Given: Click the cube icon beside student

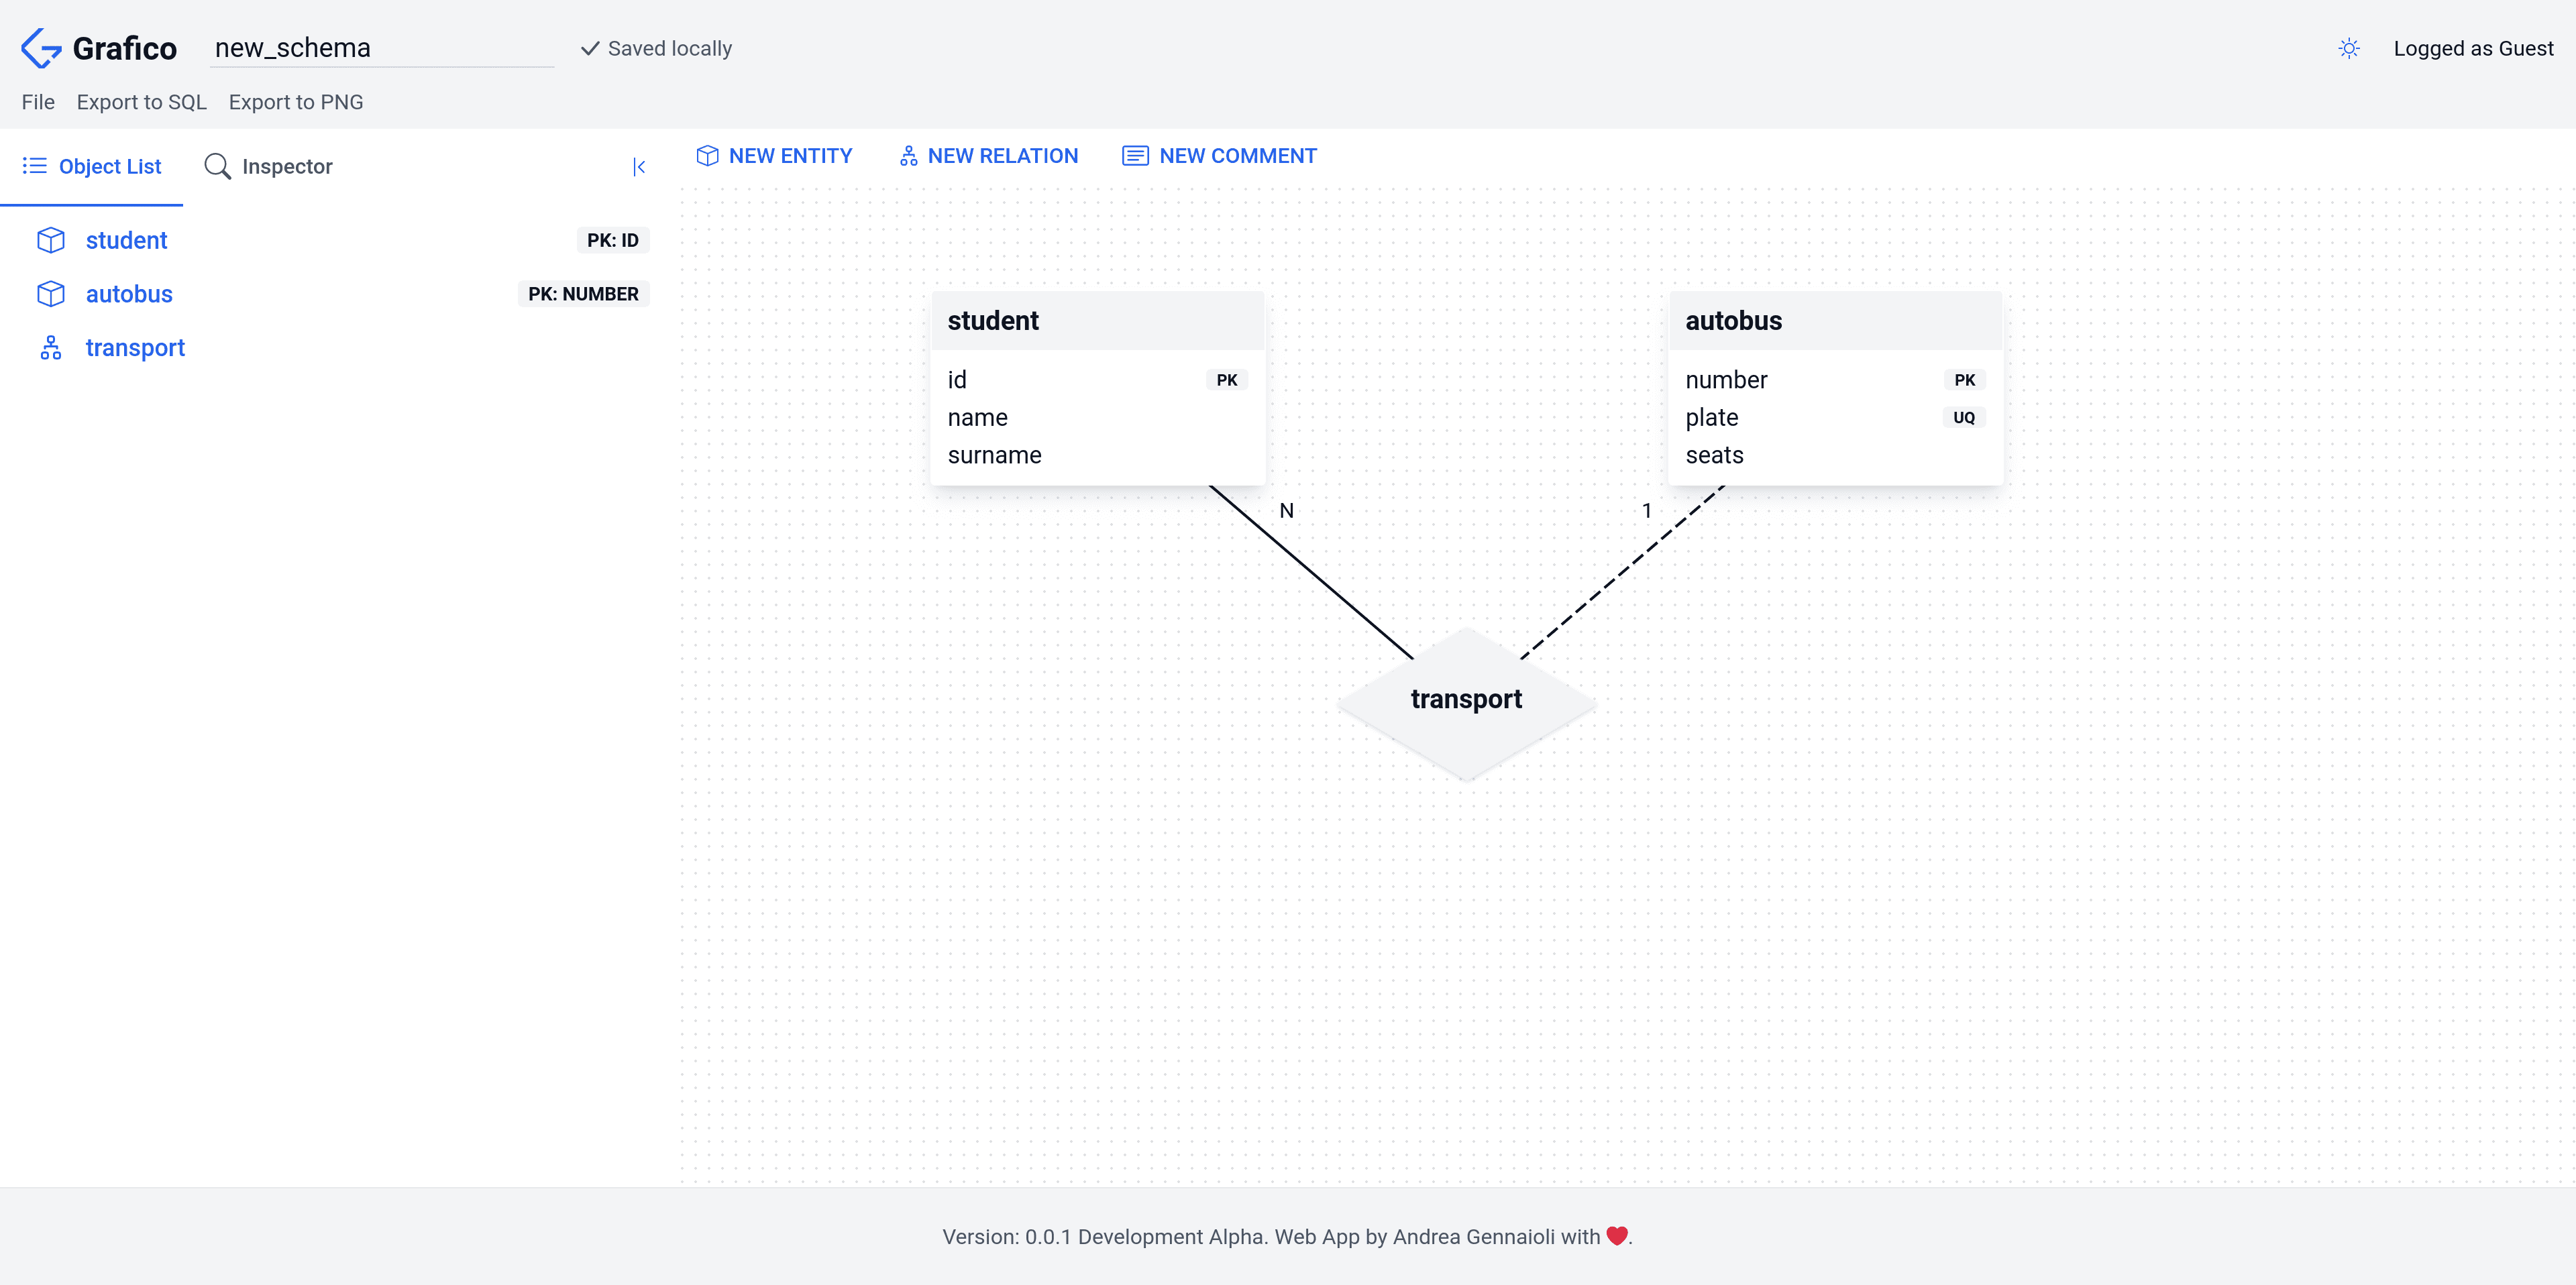Looking at the screenshot, I should tap(50, 240).
